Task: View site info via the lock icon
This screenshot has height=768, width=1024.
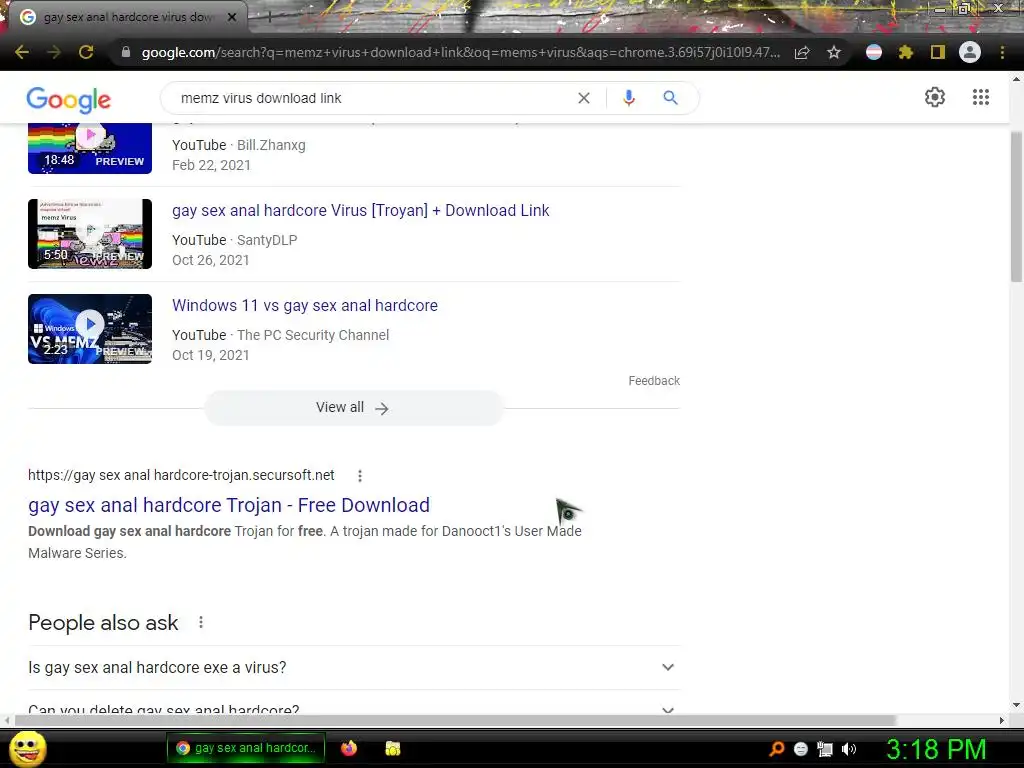Action: pos(126,52)
